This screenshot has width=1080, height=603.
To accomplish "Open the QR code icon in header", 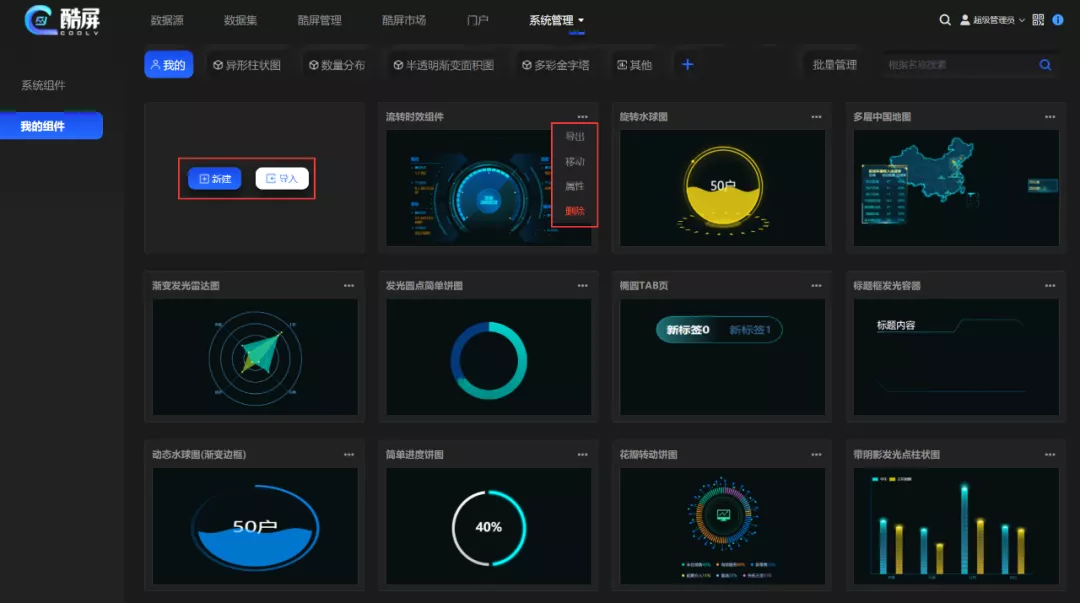I will pos(1038,20).
